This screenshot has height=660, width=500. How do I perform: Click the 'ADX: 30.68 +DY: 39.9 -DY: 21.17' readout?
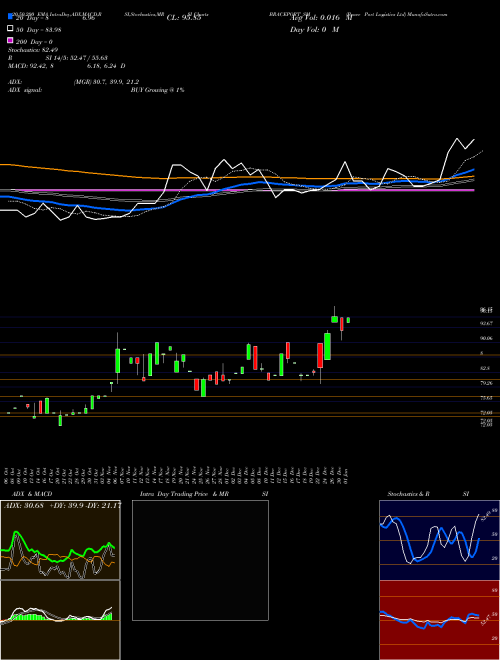[x=63, y=505]
